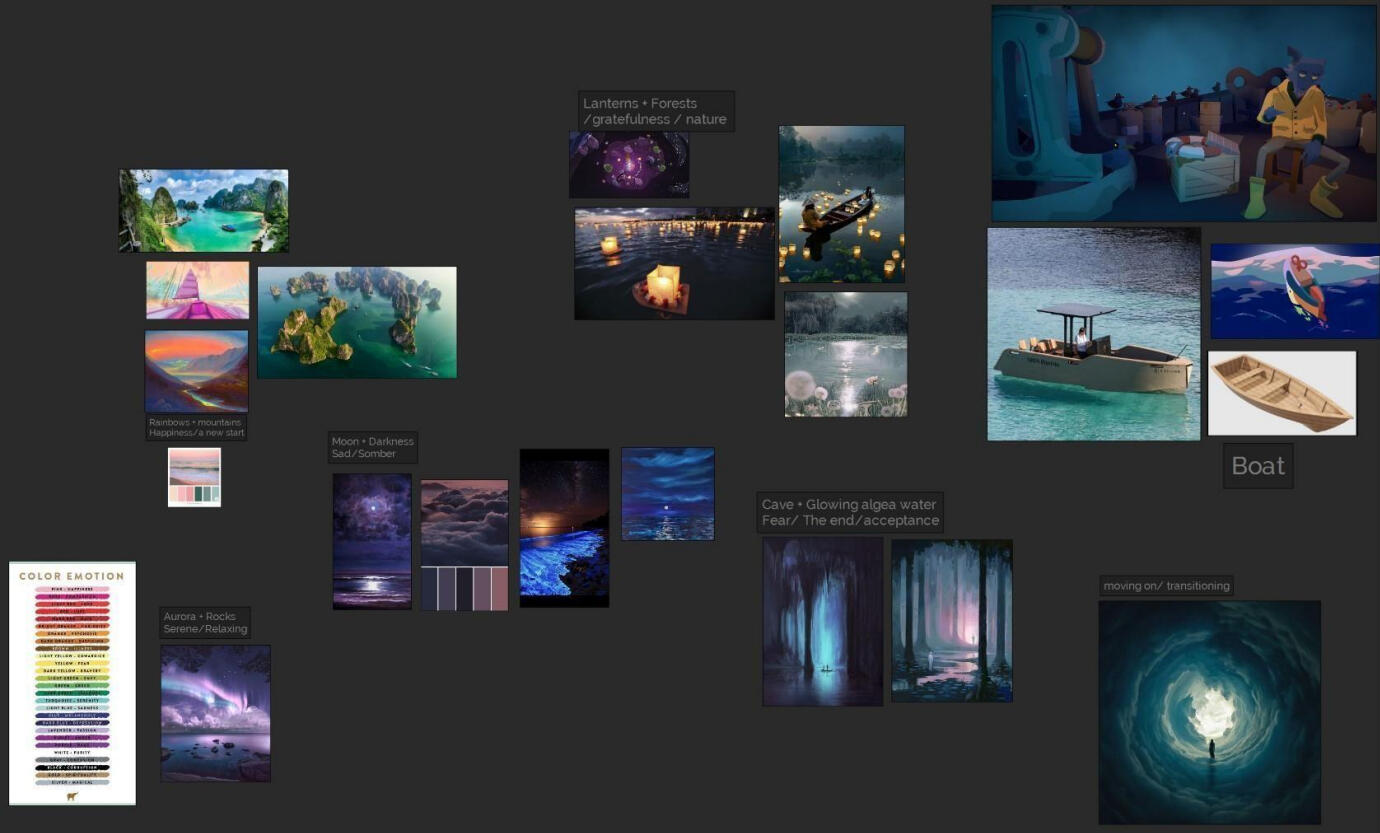
Task: Click the Moon + Darkness Sad/Somber note
Action: [371, 447]
